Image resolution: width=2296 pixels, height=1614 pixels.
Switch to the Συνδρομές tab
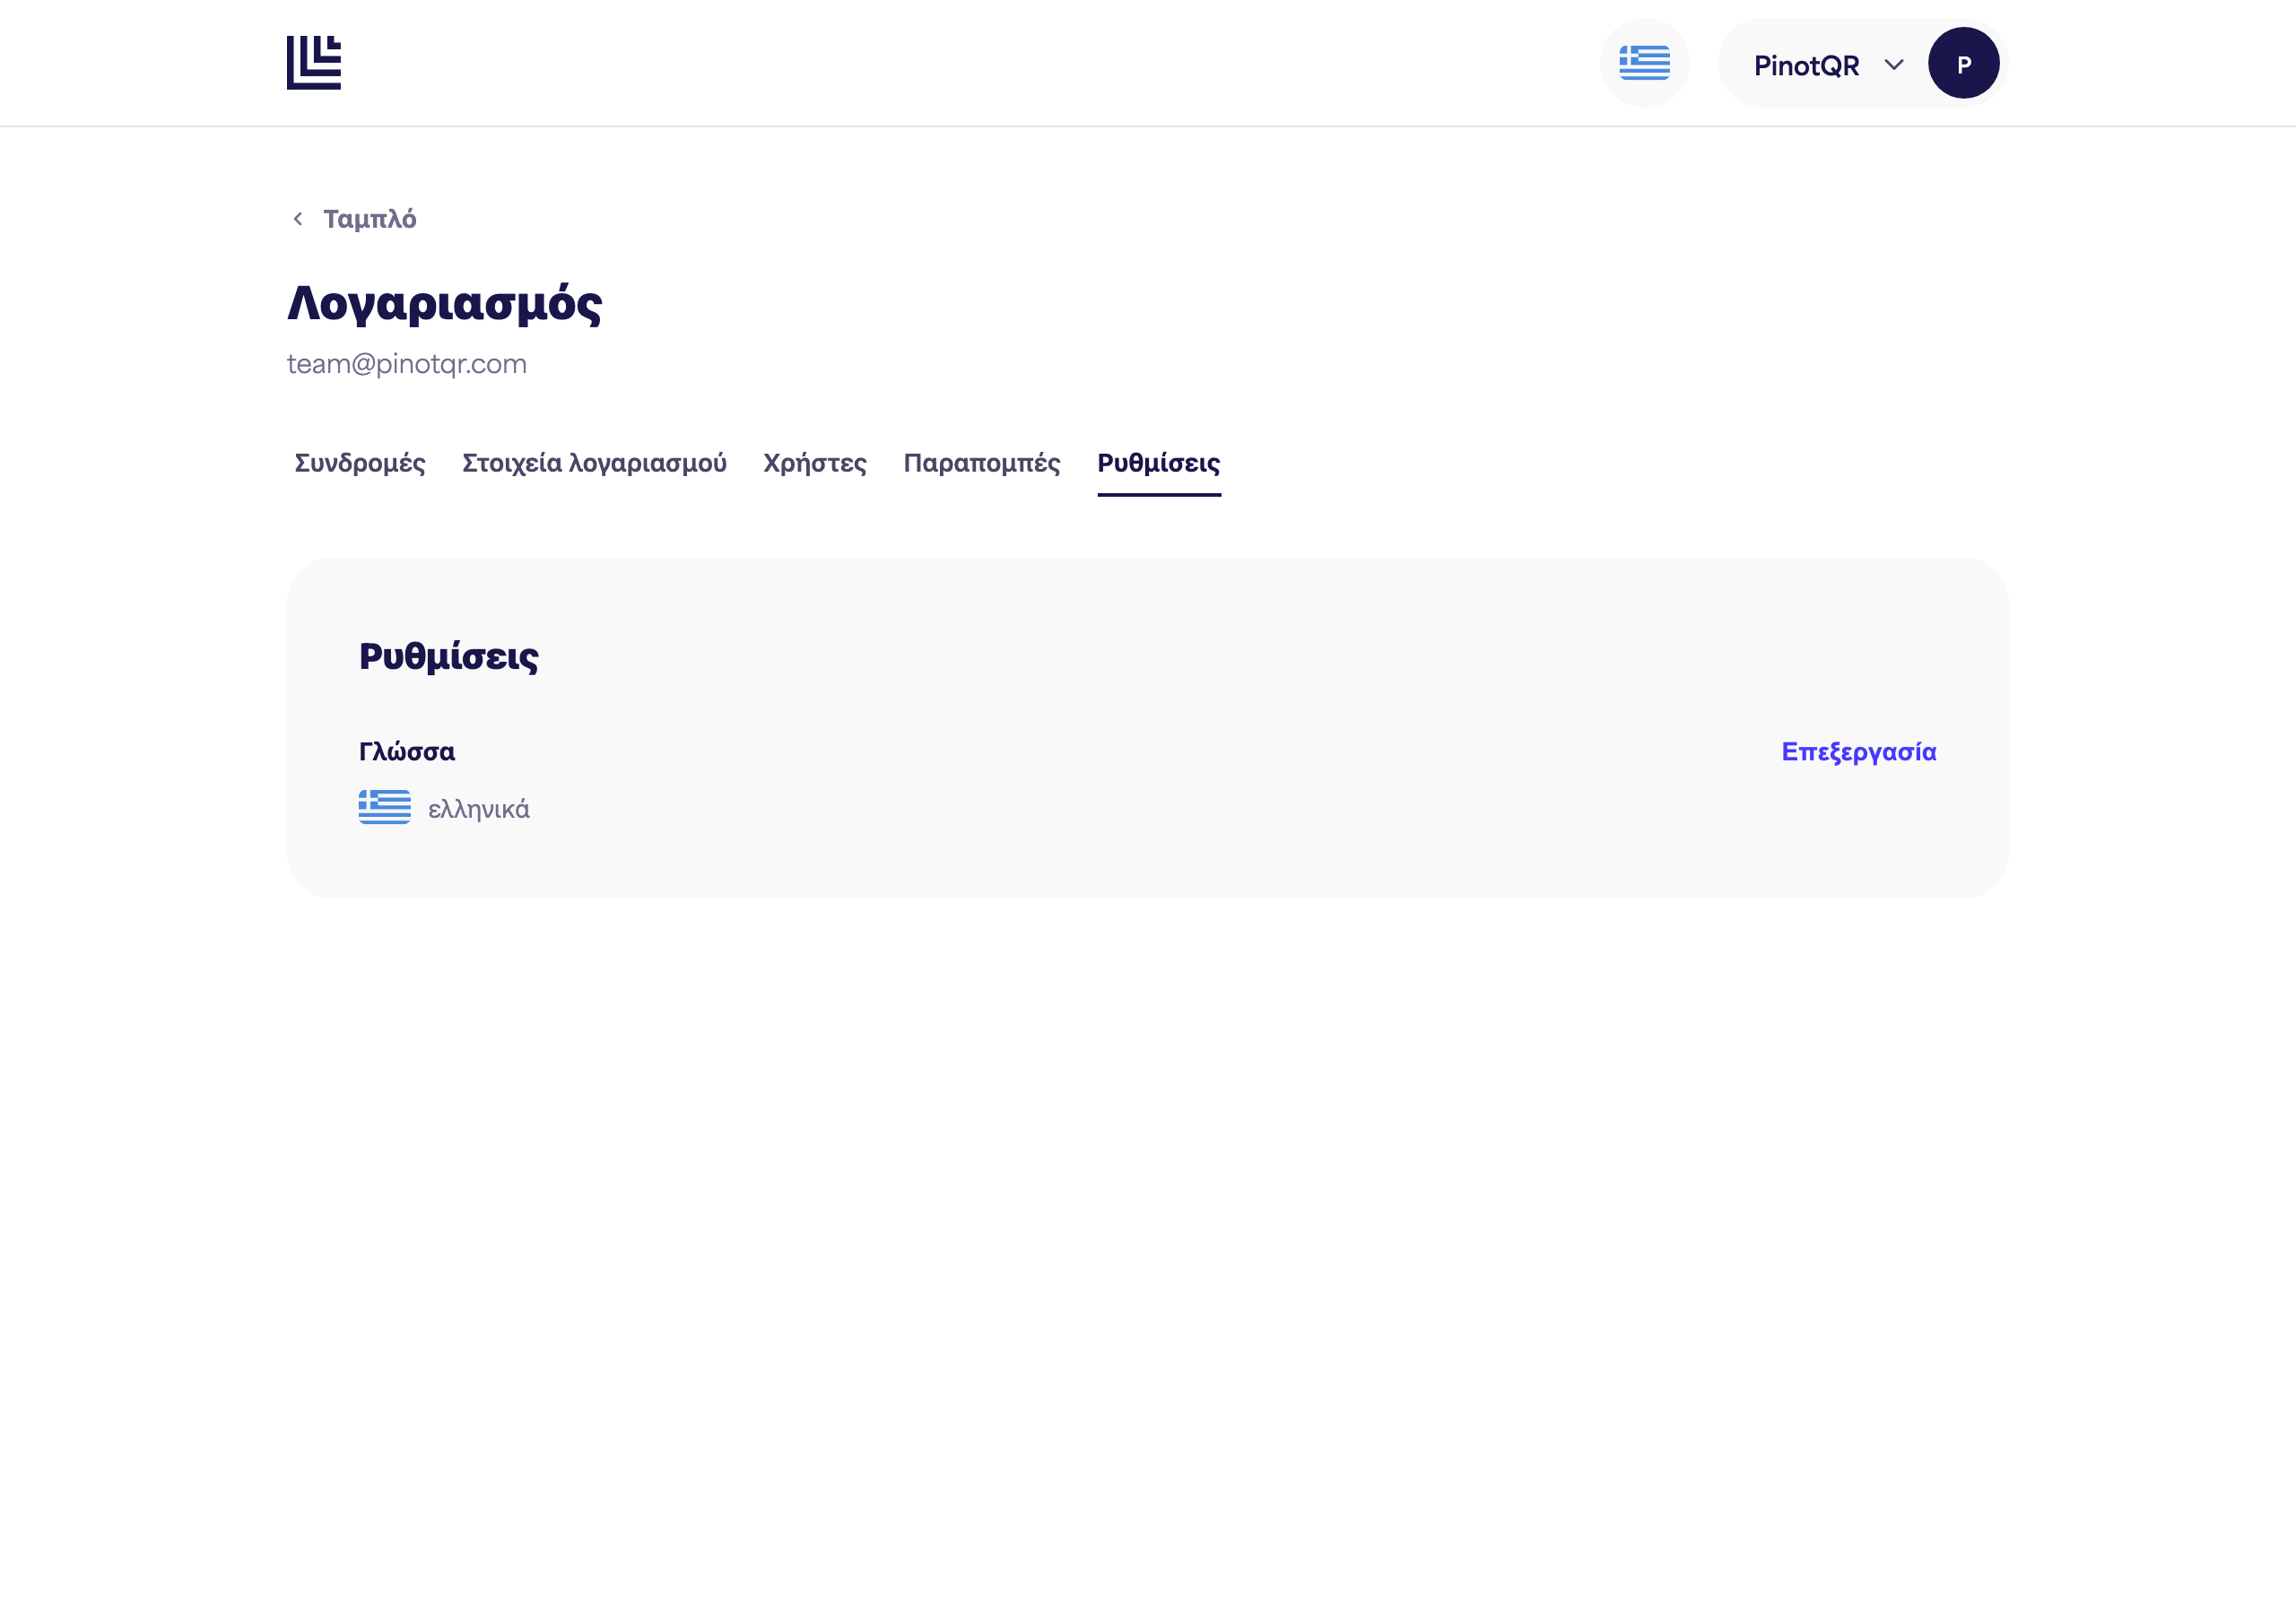coord(360,463)
